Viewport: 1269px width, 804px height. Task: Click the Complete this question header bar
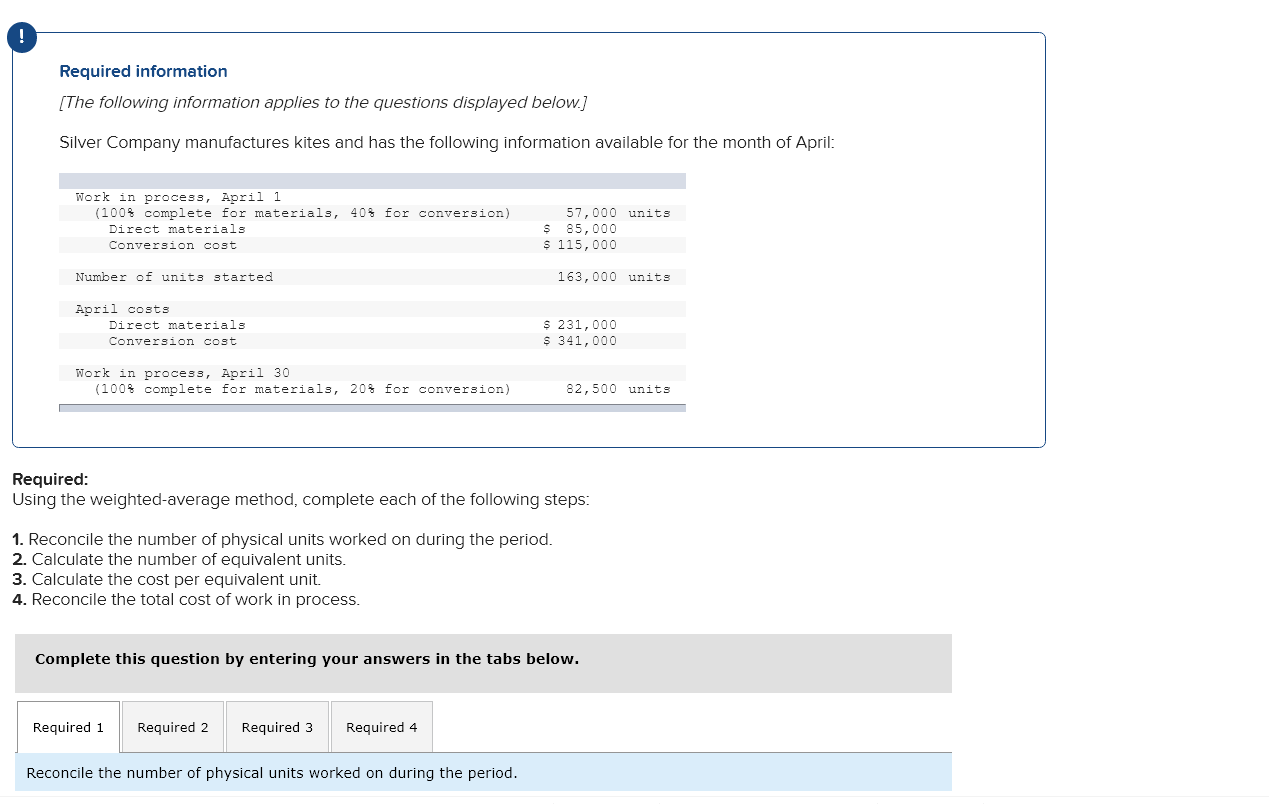pyautogui.click(x=306, y=658)
